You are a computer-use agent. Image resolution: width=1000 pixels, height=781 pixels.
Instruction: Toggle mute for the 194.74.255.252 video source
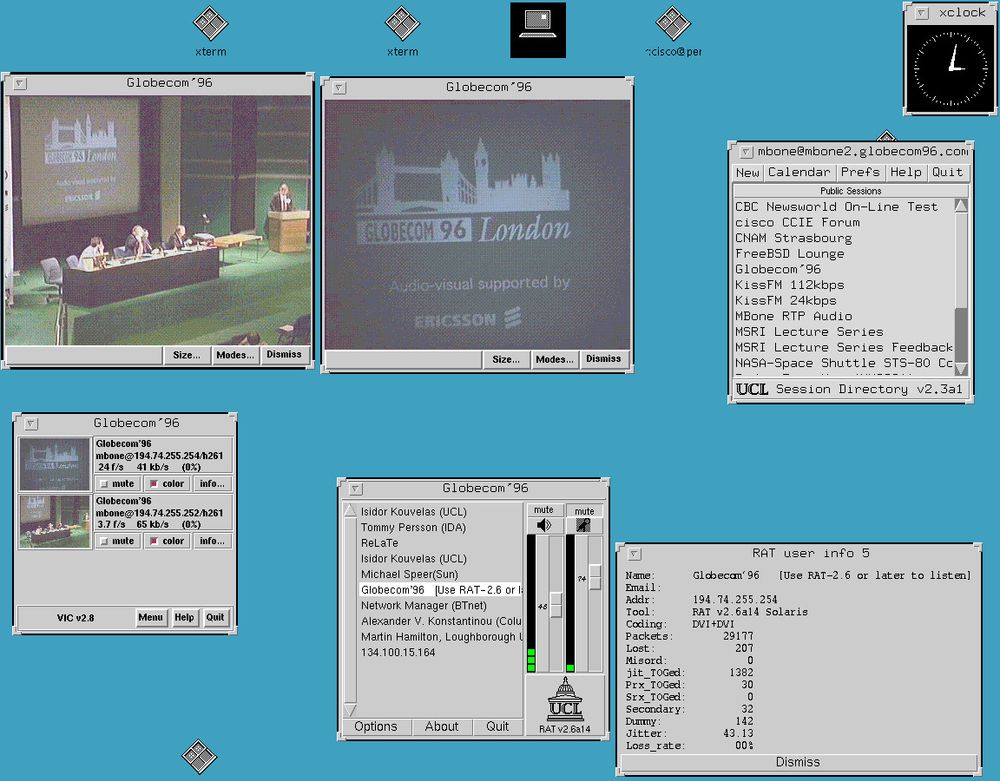[x=118, y=541]
